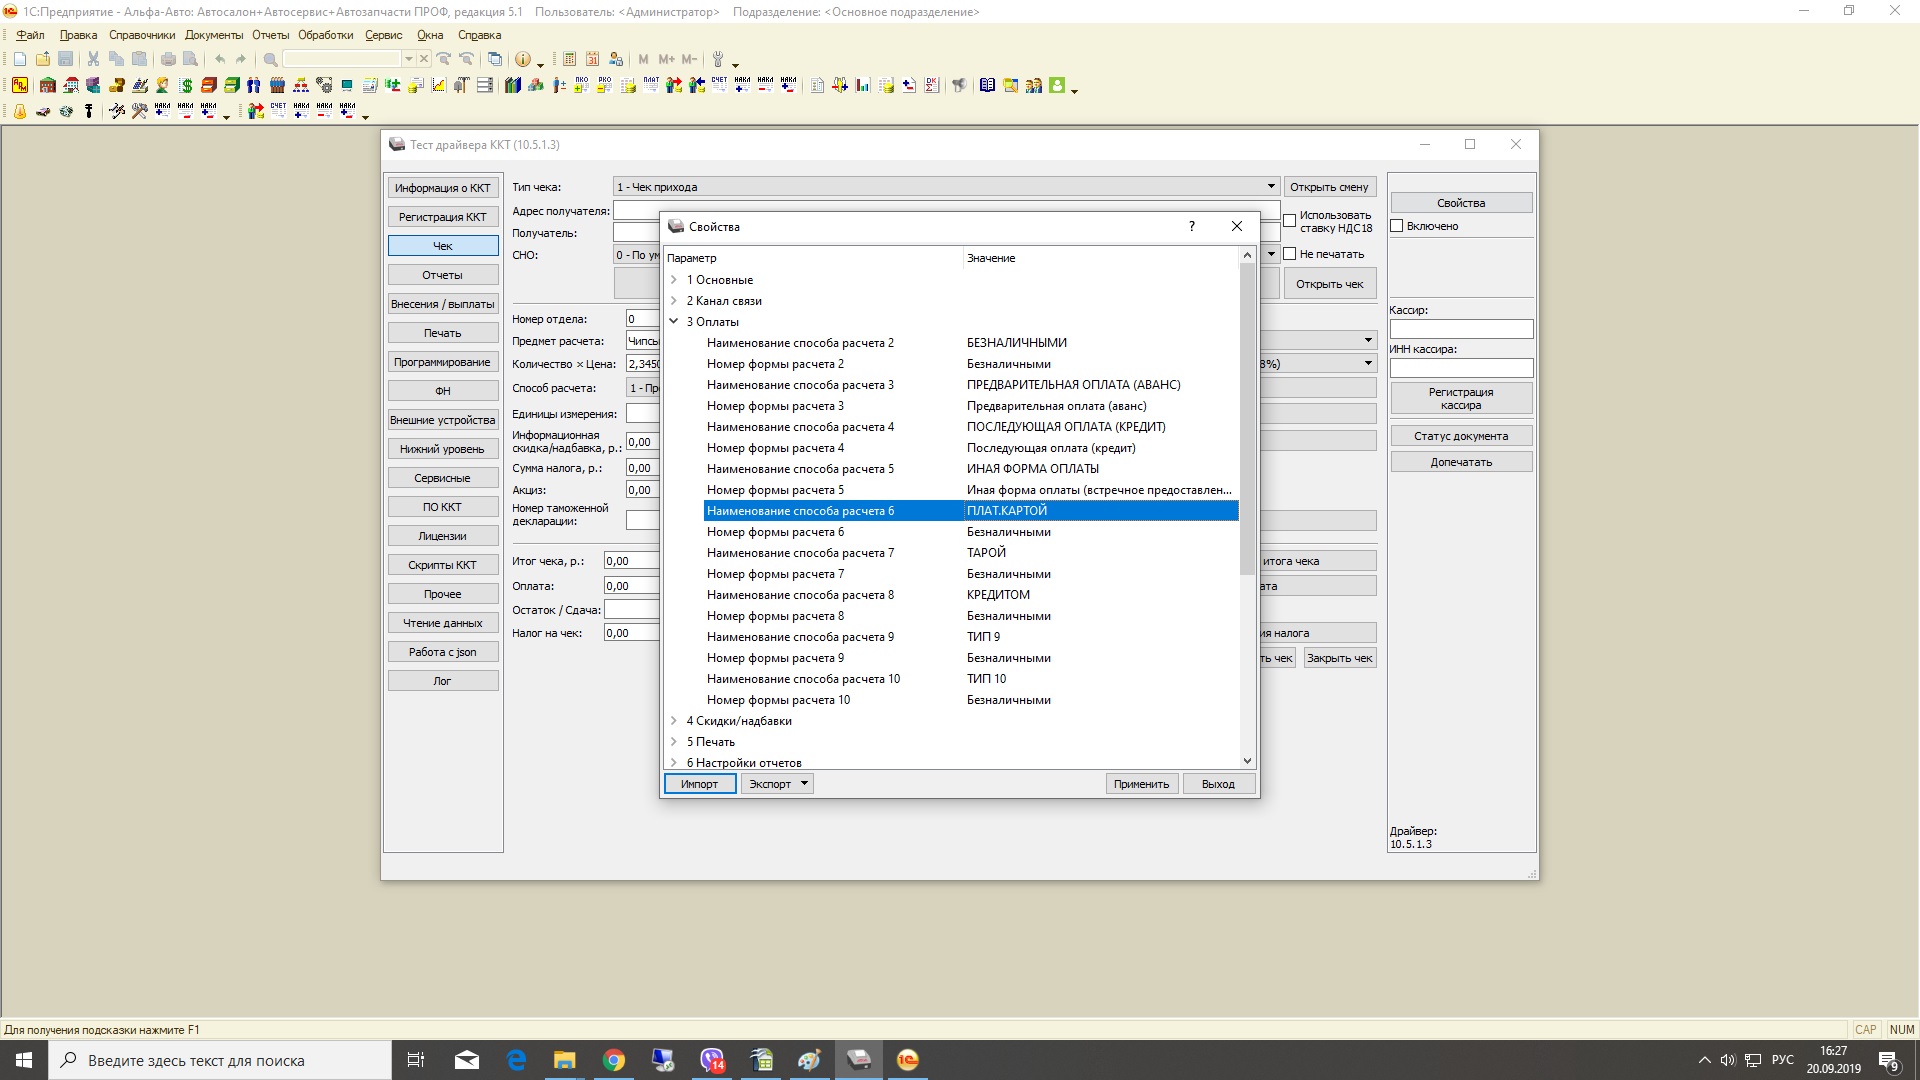Check the 'Не печатать' checkbox

click(1290, 254)
